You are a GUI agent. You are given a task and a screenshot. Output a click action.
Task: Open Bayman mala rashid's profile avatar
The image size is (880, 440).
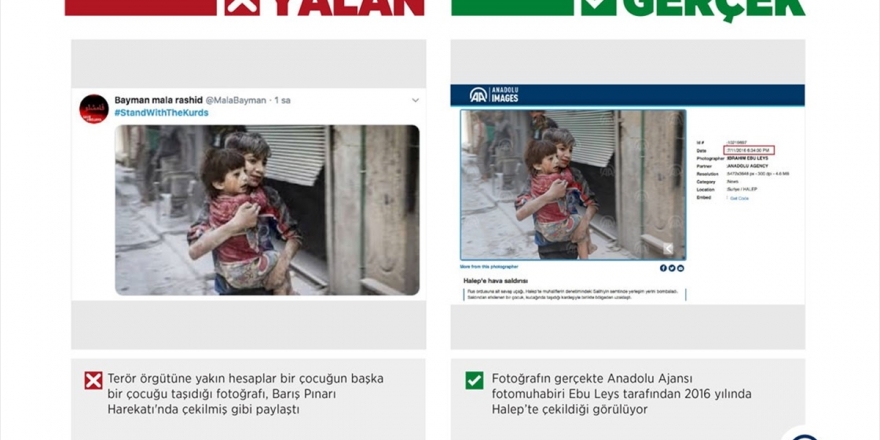[94, 109]
